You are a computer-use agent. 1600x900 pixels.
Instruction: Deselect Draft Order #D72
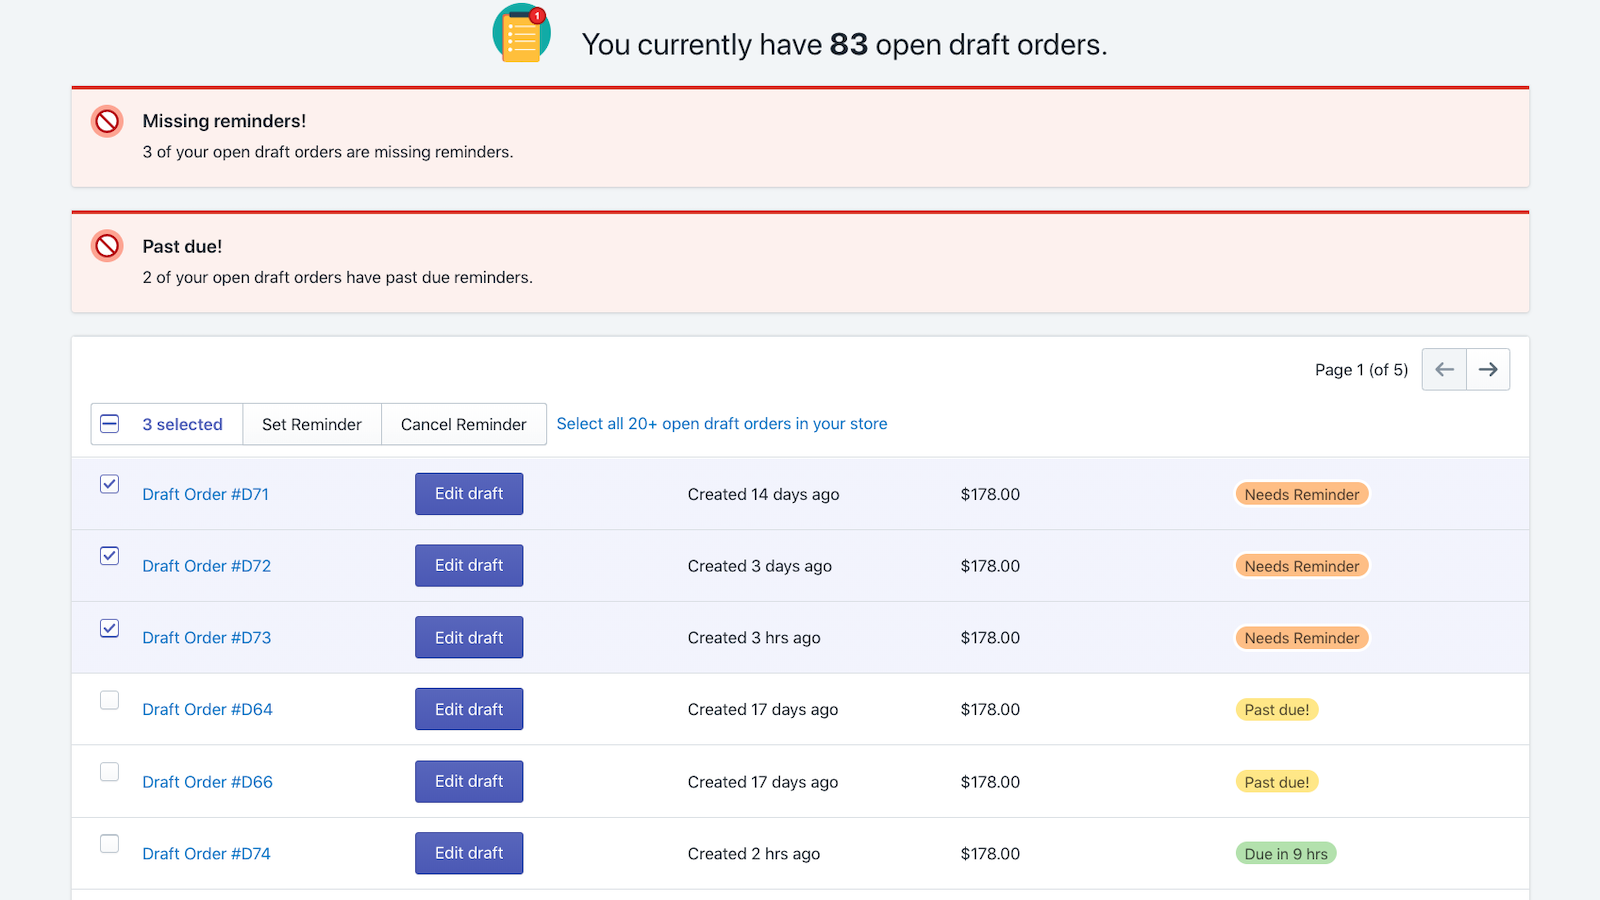pos(109,556)
